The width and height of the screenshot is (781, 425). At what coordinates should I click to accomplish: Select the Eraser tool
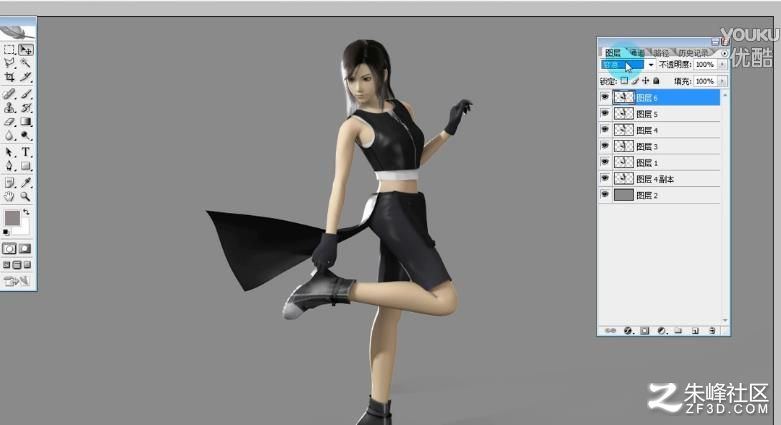(9, 122)
